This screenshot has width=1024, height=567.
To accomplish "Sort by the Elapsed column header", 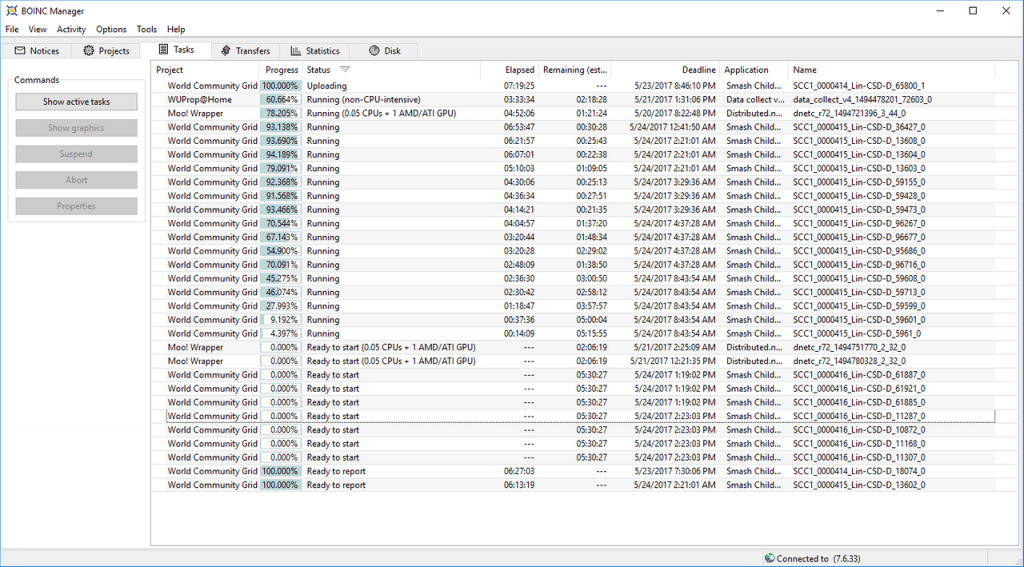I will pyautogui.click(x=510, y=69).
